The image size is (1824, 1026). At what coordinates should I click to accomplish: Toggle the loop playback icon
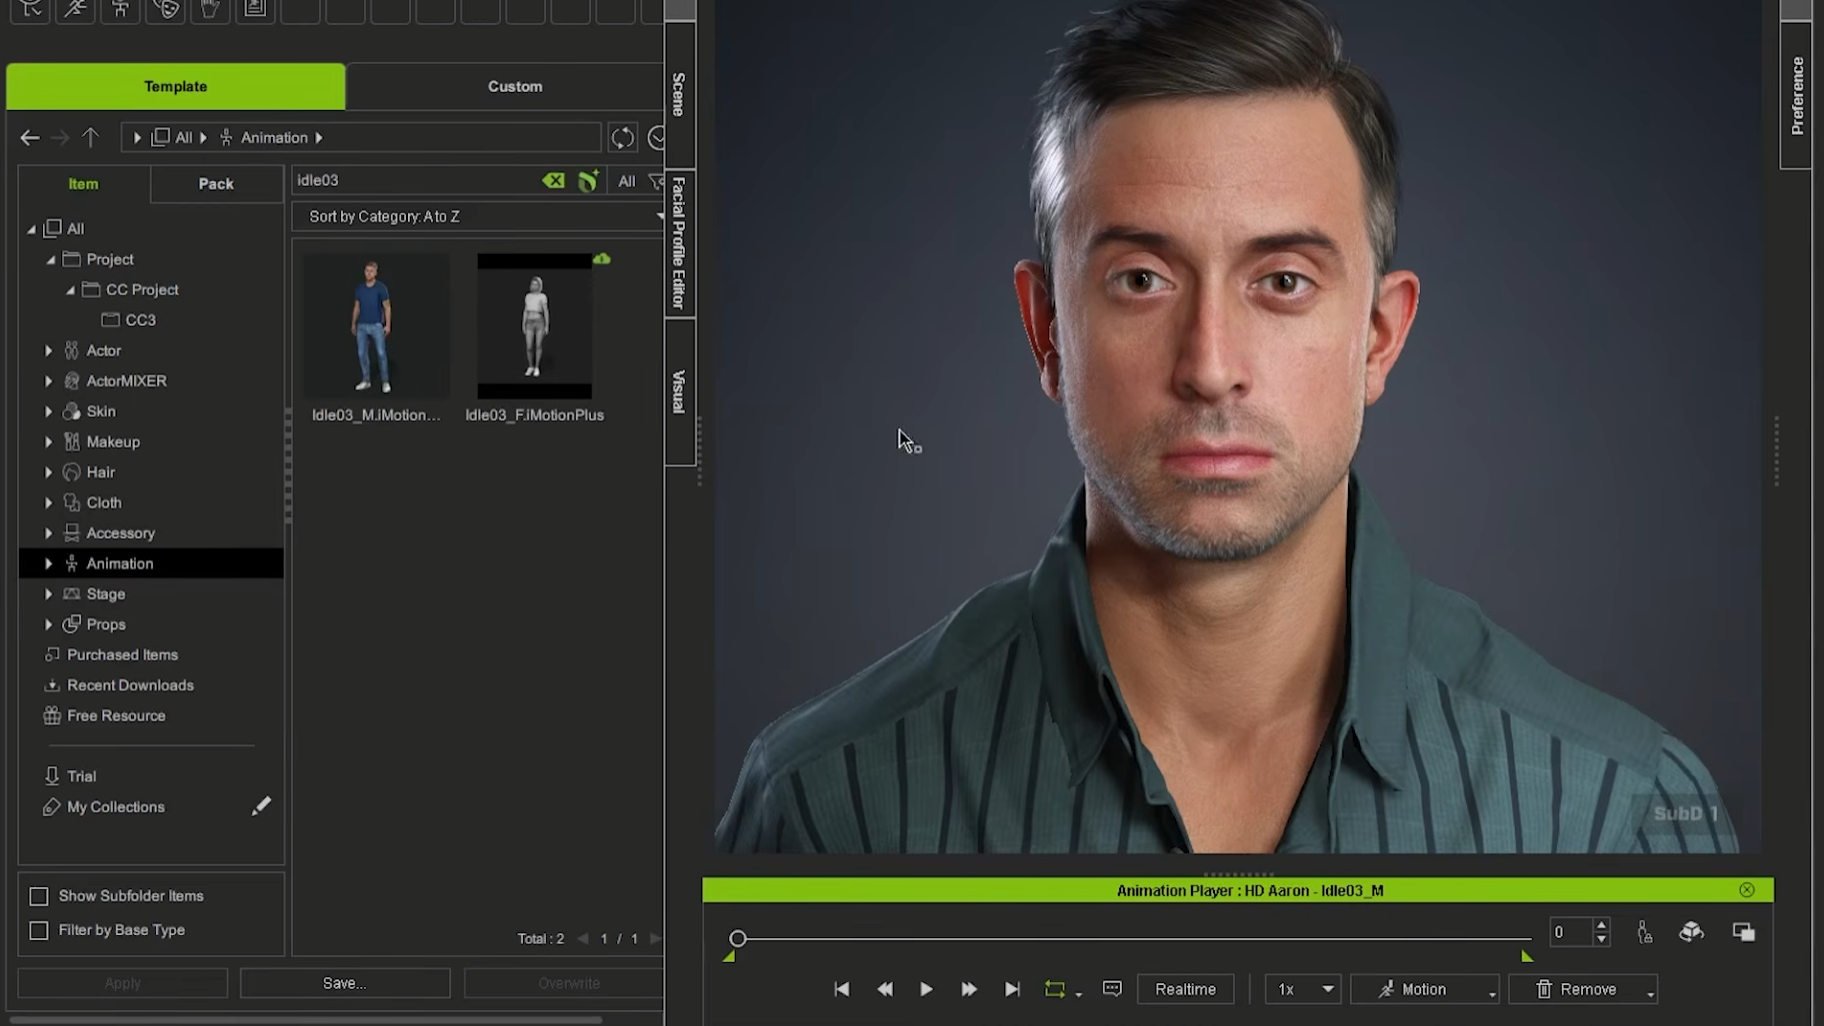(1054, 989)
